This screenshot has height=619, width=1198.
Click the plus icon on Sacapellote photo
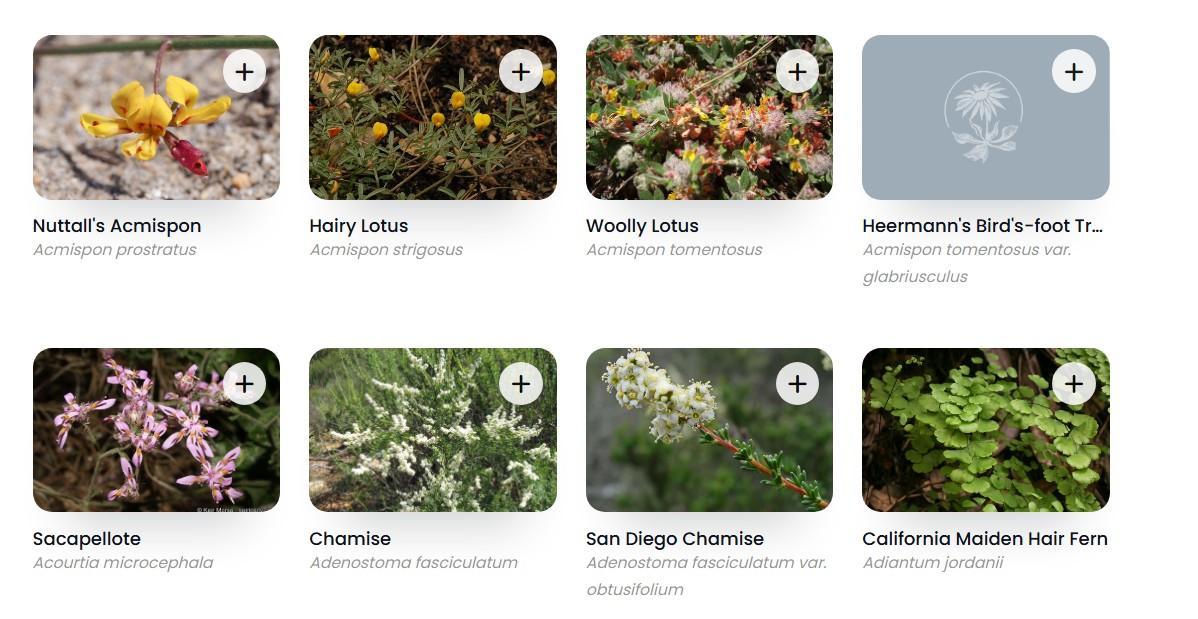[244, 384]
